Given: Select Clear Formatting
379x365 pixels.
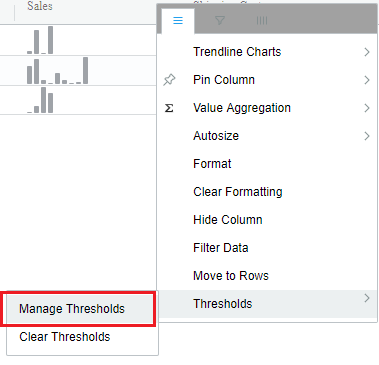Looking at the screenshot, I should (x=238, y=192).
